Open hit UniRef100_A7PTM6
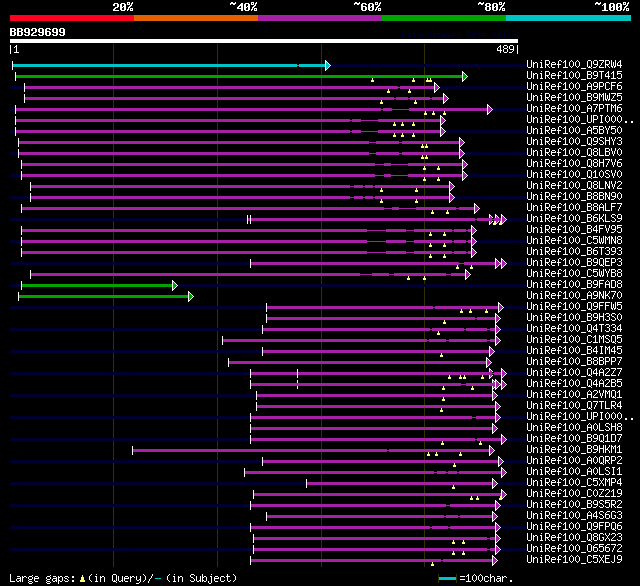 coord(574,109)
